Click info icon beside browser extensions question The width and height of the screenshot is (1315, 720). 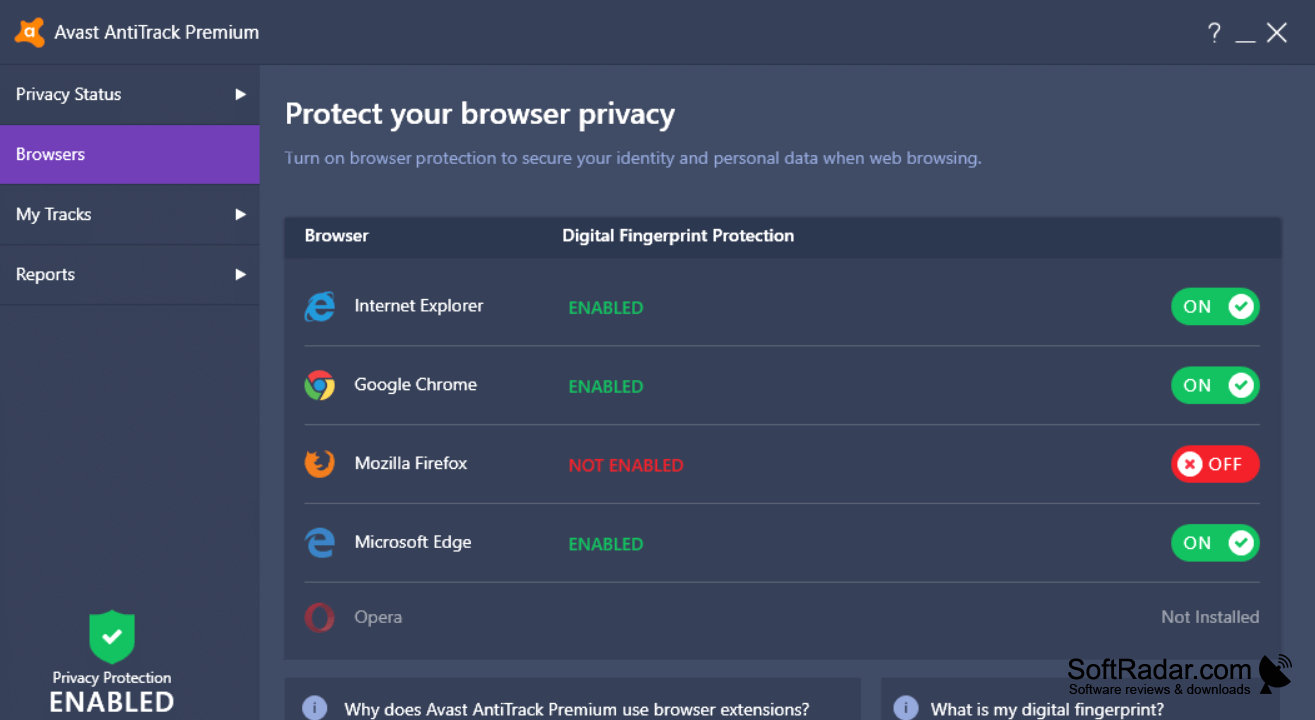click(315, 709)
